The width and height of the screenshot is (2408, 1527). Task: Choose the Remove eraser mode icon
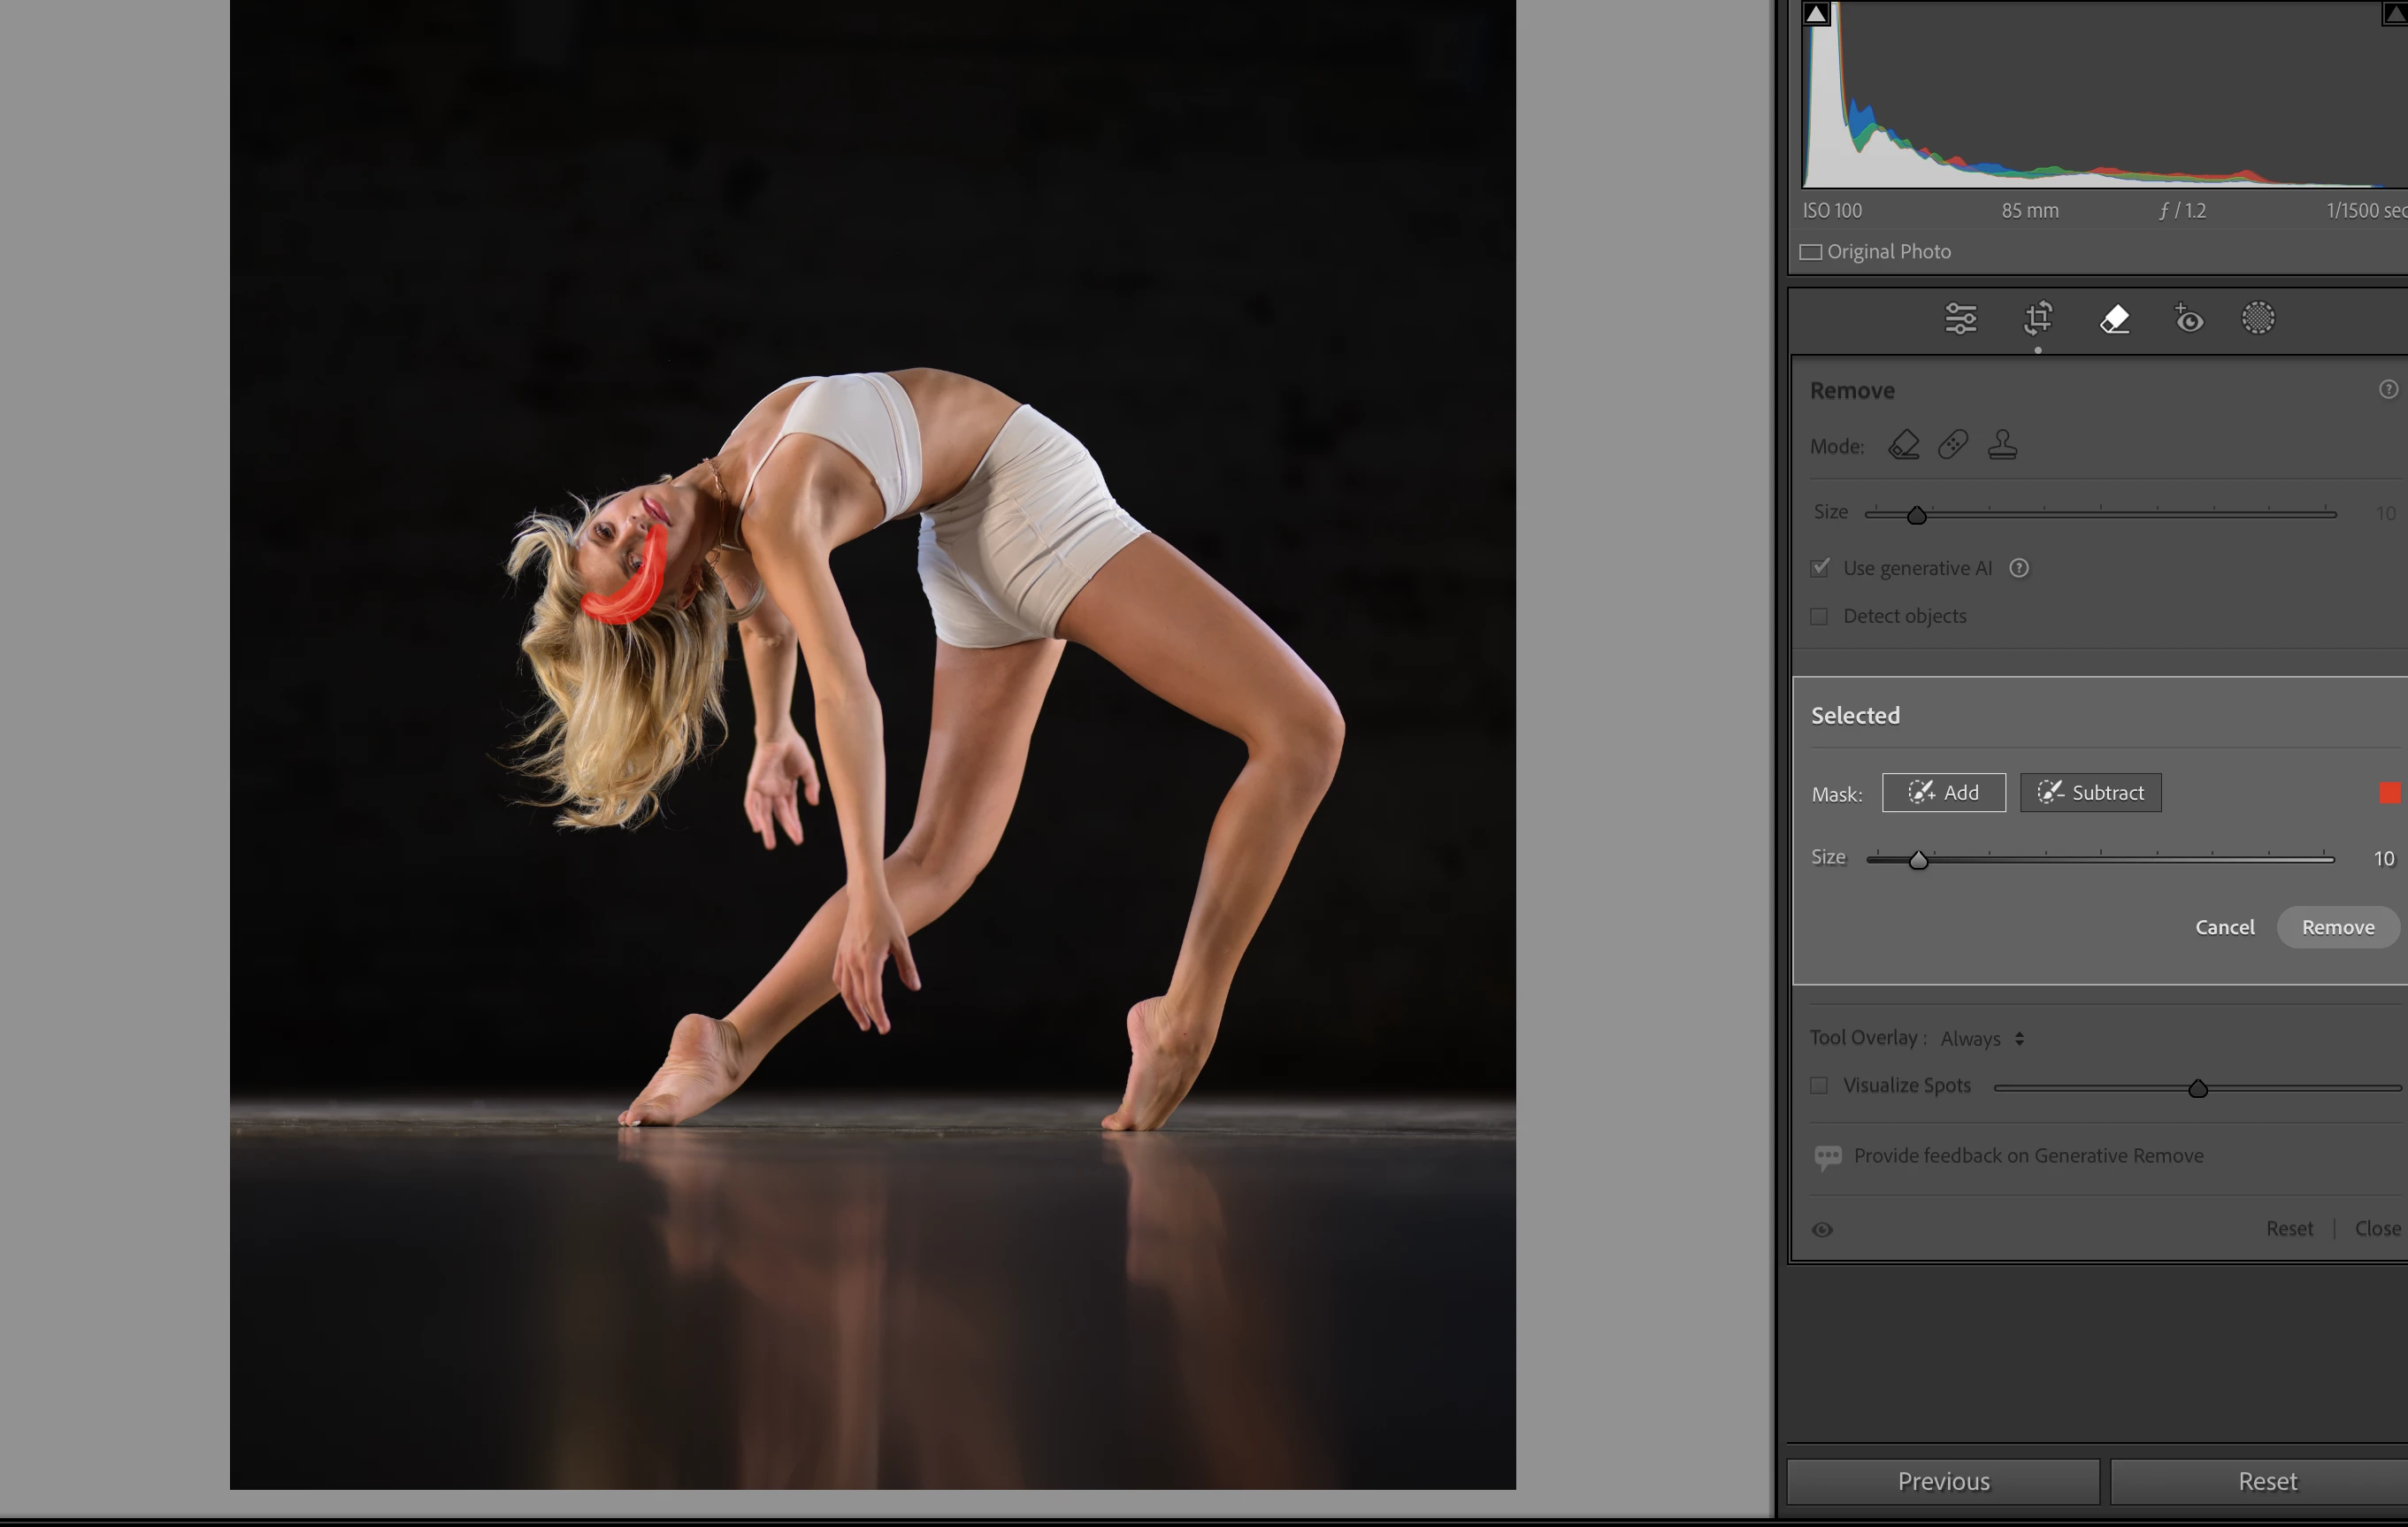(1903, 445)
